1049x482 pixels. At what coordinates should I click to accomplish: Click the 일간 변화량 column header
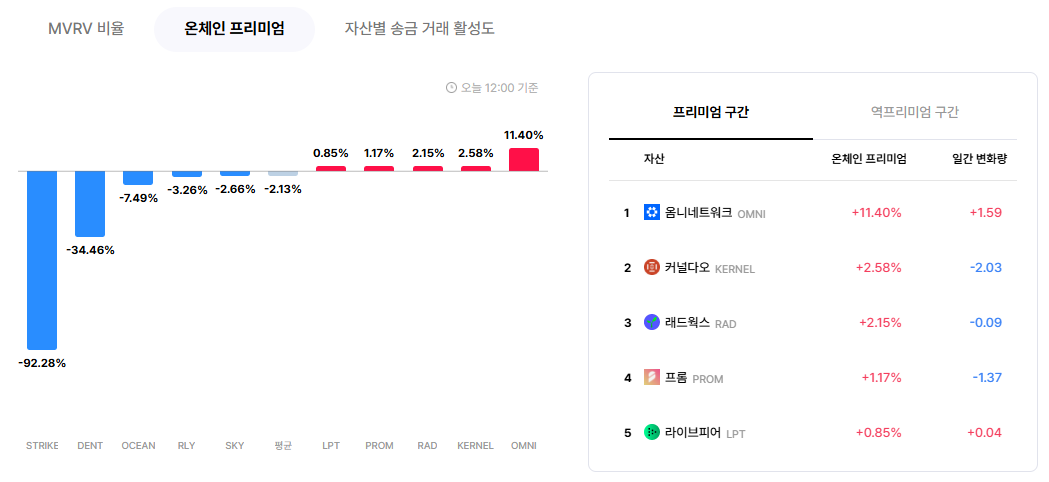[979, 159]
